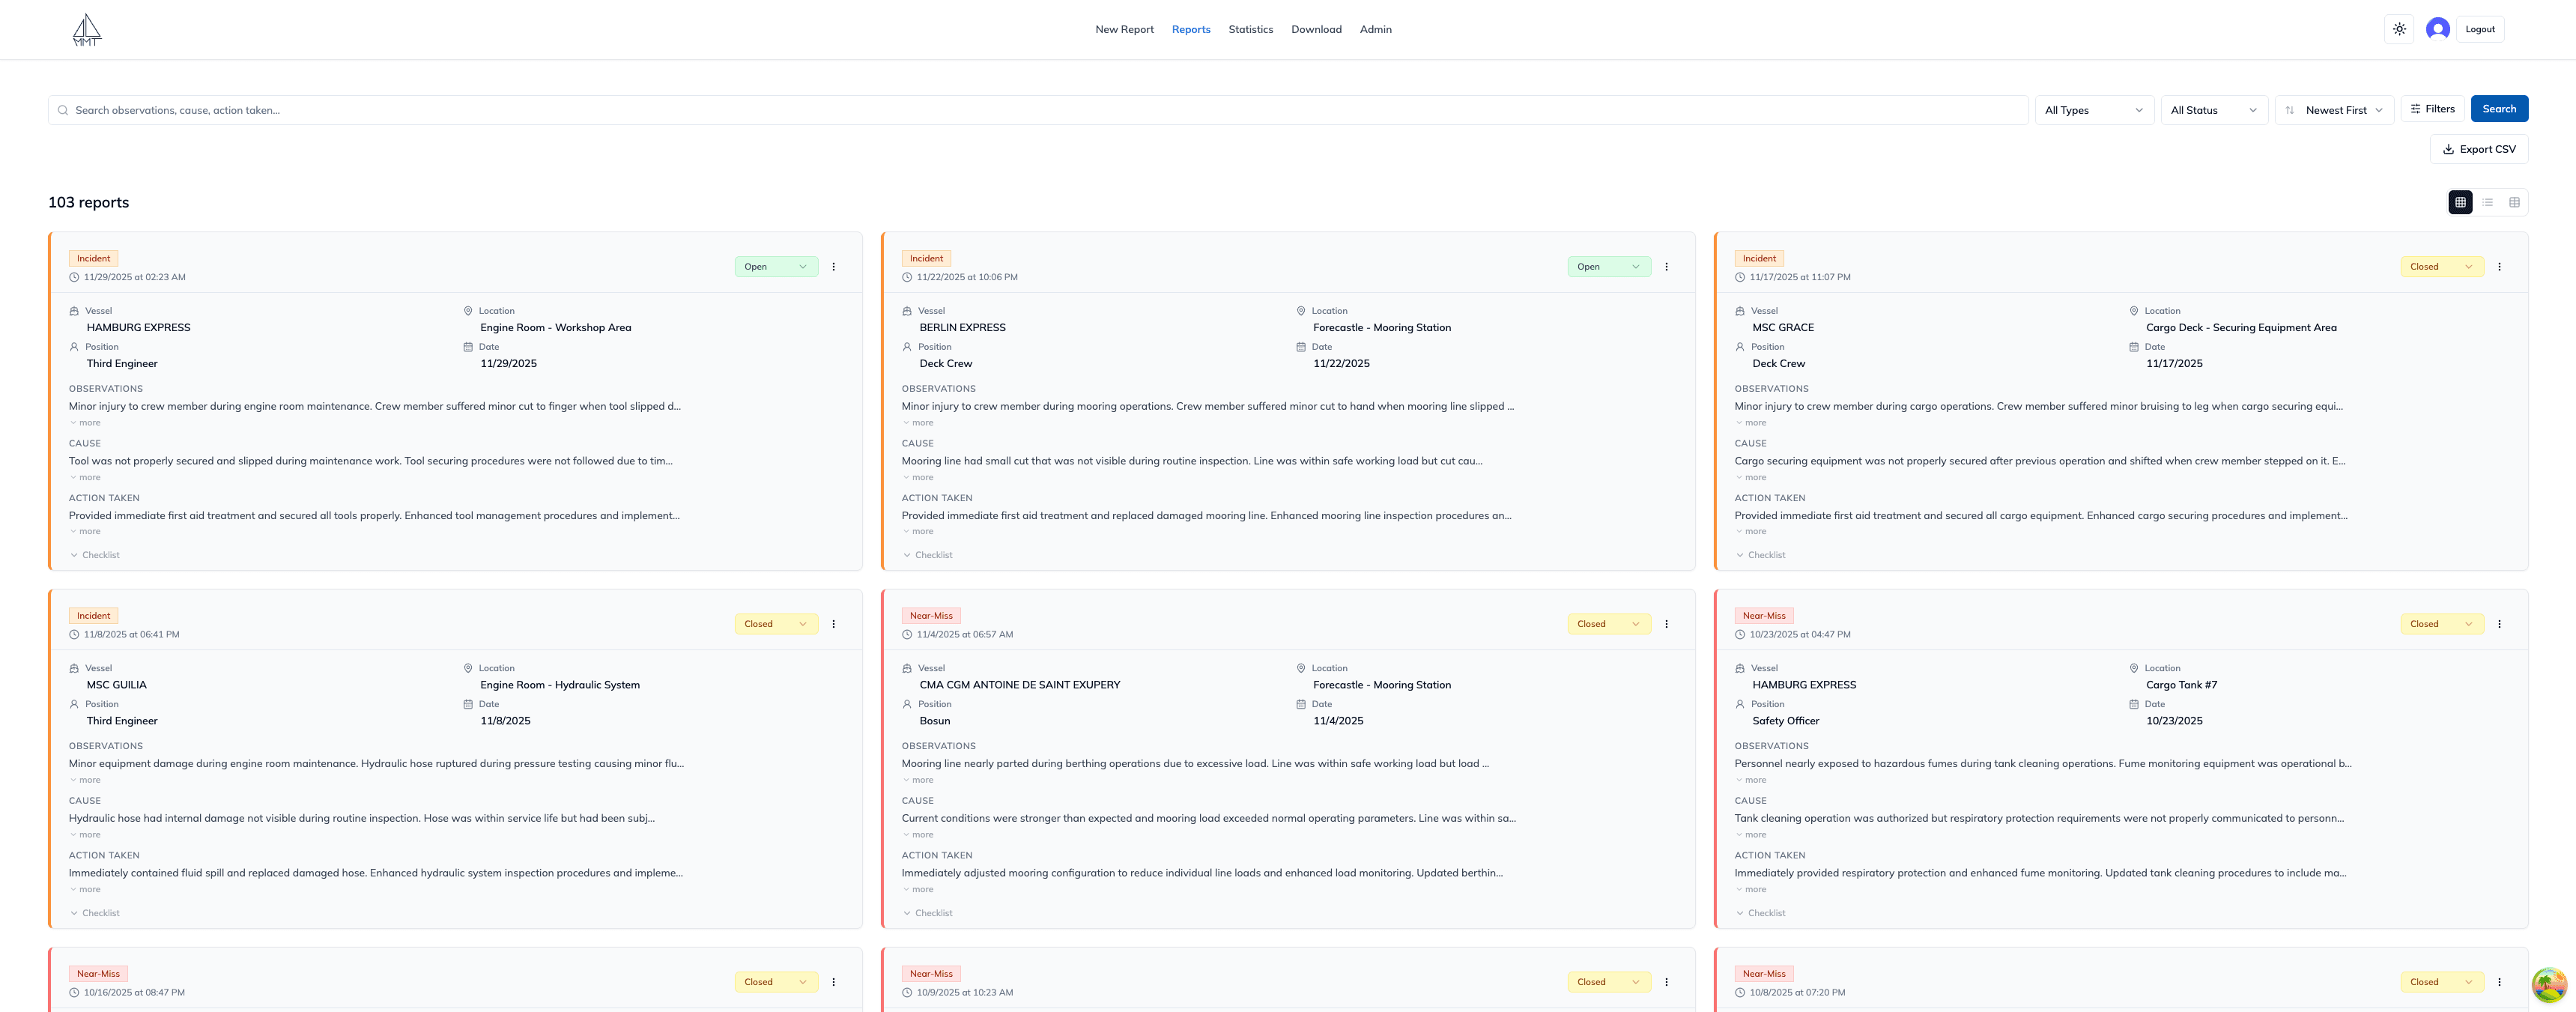Show more of the HAMBURG EXPRESS observations text
The image size is (2576, 1012).
(85, 422)
